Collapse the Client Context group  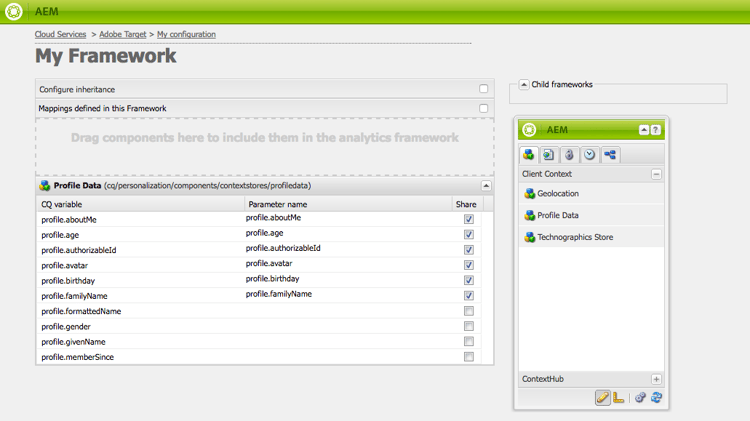tap(656, 174)
